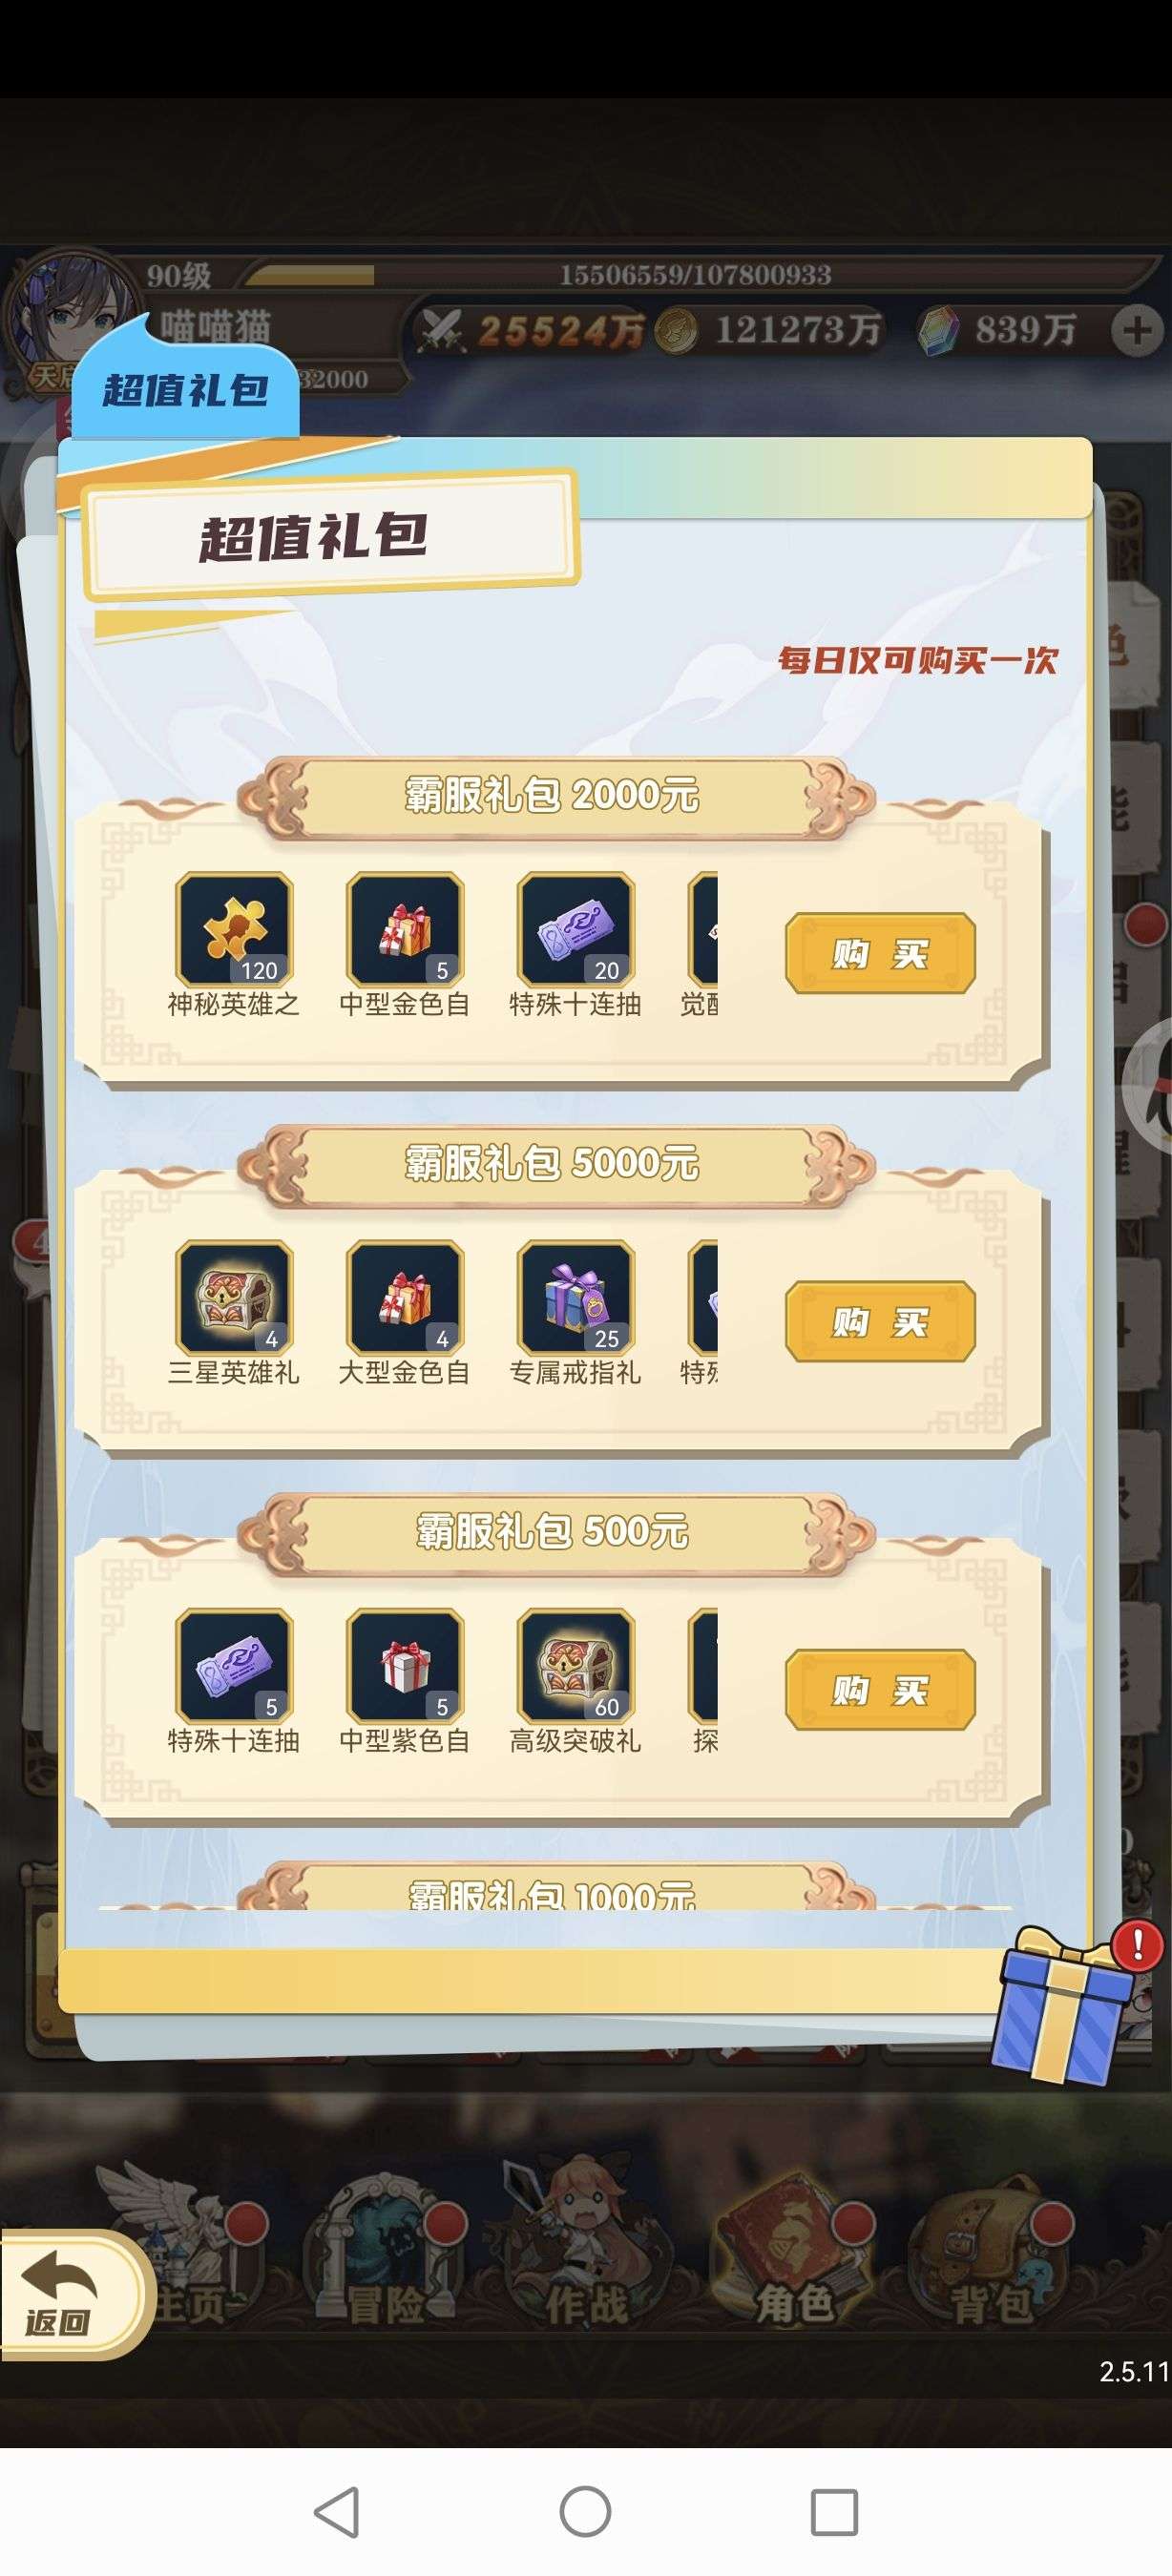Viewport: 1172px width, 2576px height.
Task: Tap the medium purple gift box icon
Action: pyautogui.click(x=405, y=1665)
